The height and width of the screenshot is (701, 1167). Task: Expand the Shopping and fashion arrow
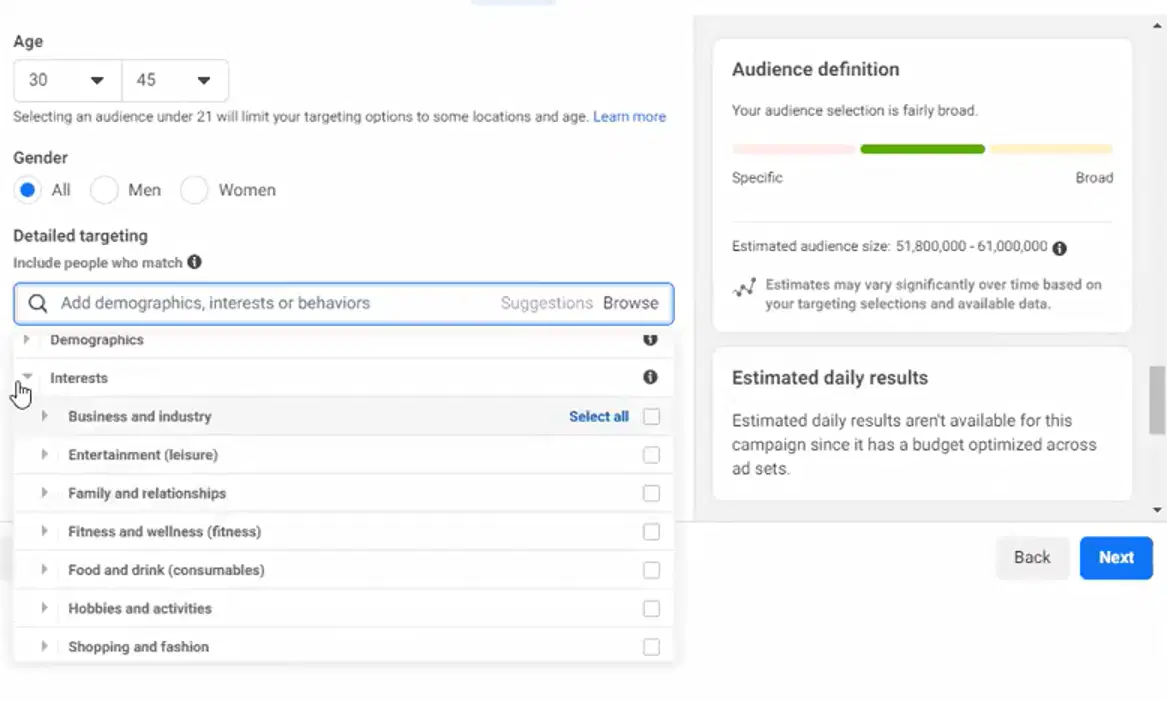coord(45,646)
